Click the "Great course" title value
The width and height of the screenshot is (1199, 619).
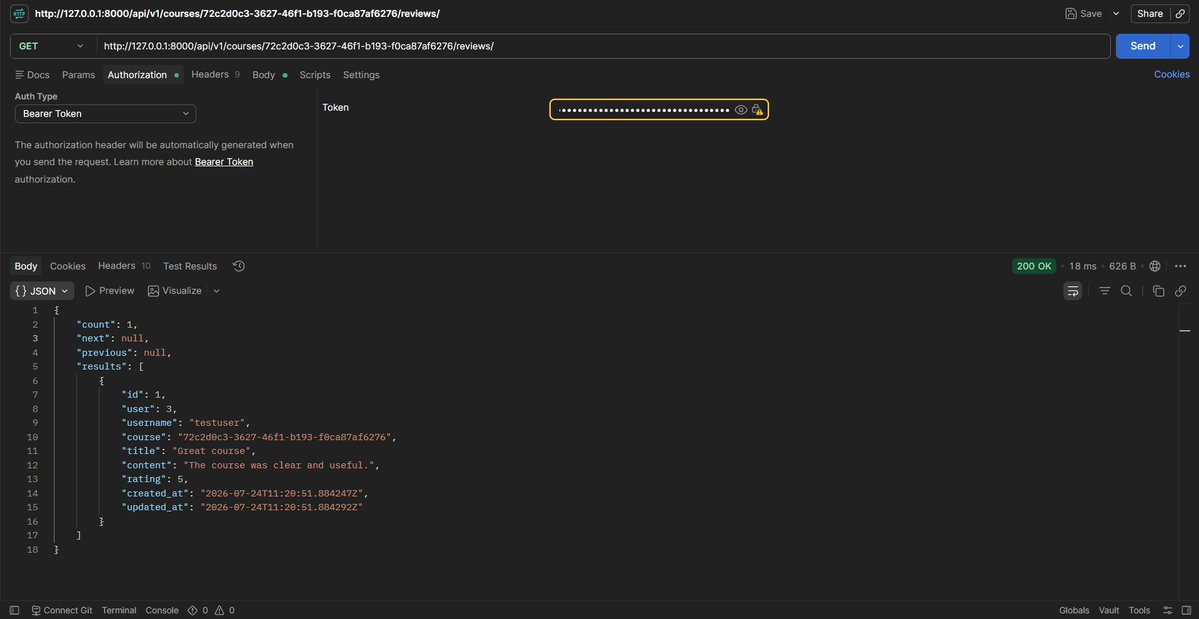coord(213,451)
